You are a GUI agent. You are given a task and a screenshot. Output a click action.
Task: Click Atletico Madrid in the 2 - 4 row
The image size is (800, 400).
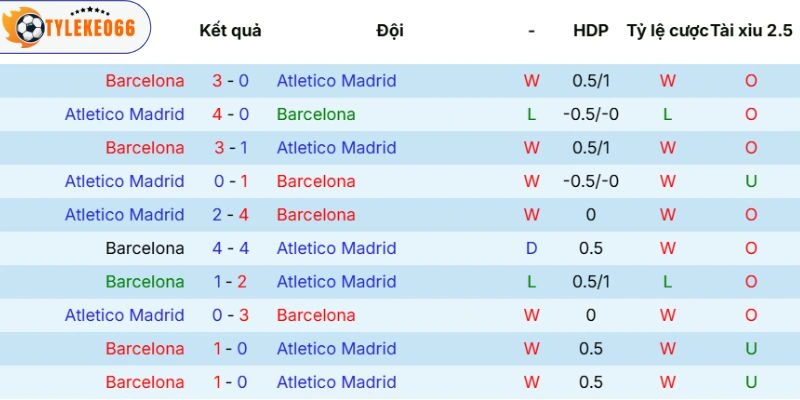click(125, 214)
